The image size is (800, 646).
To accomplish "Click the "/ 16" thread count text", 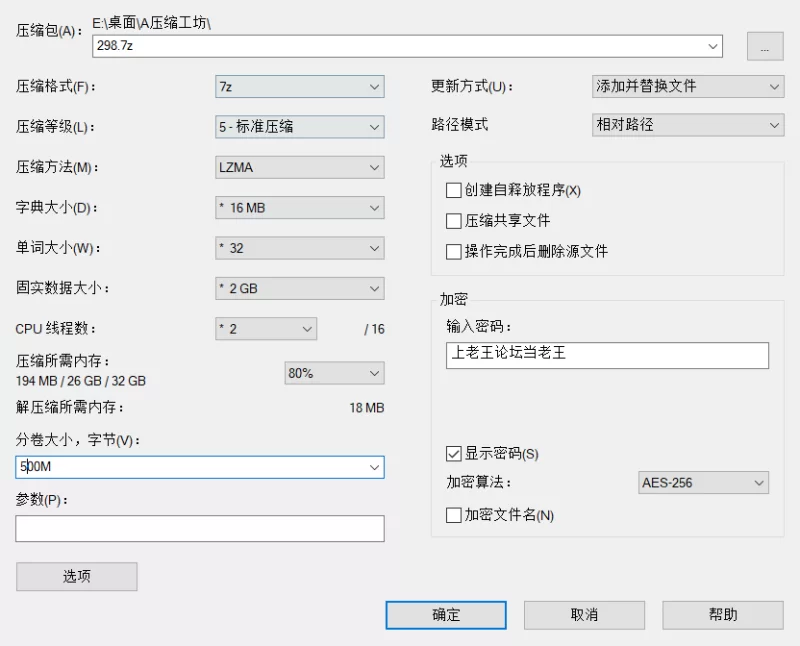I will (374, 329).
